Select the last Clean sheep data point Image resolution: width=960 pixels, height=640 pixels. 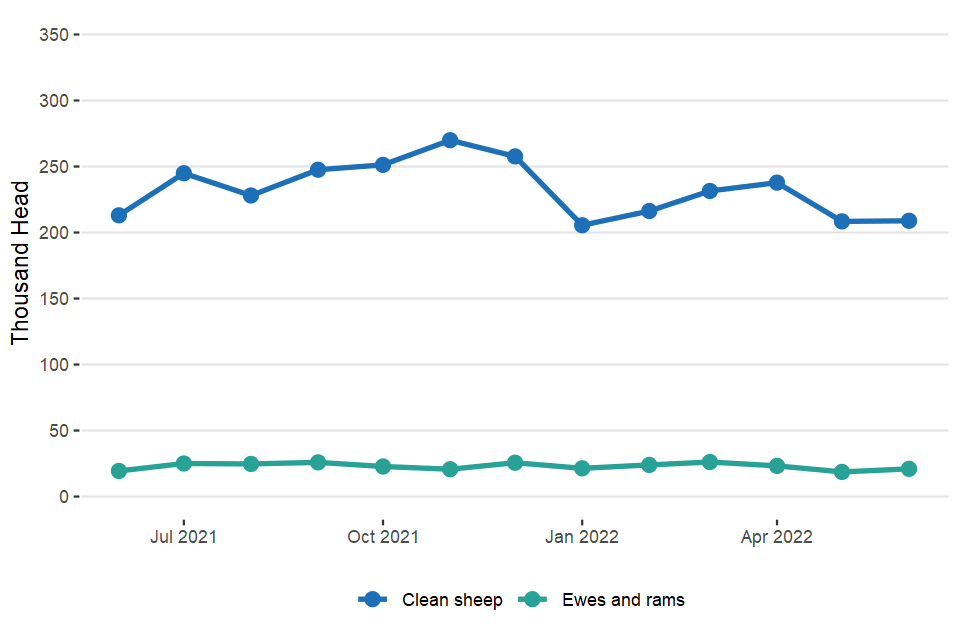(909, 221)
